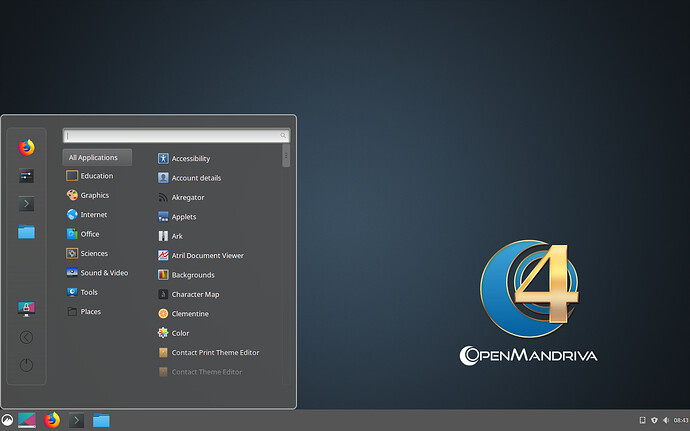Select the Sound & Video category
This screenshot has height=431, width=690.
97,273
